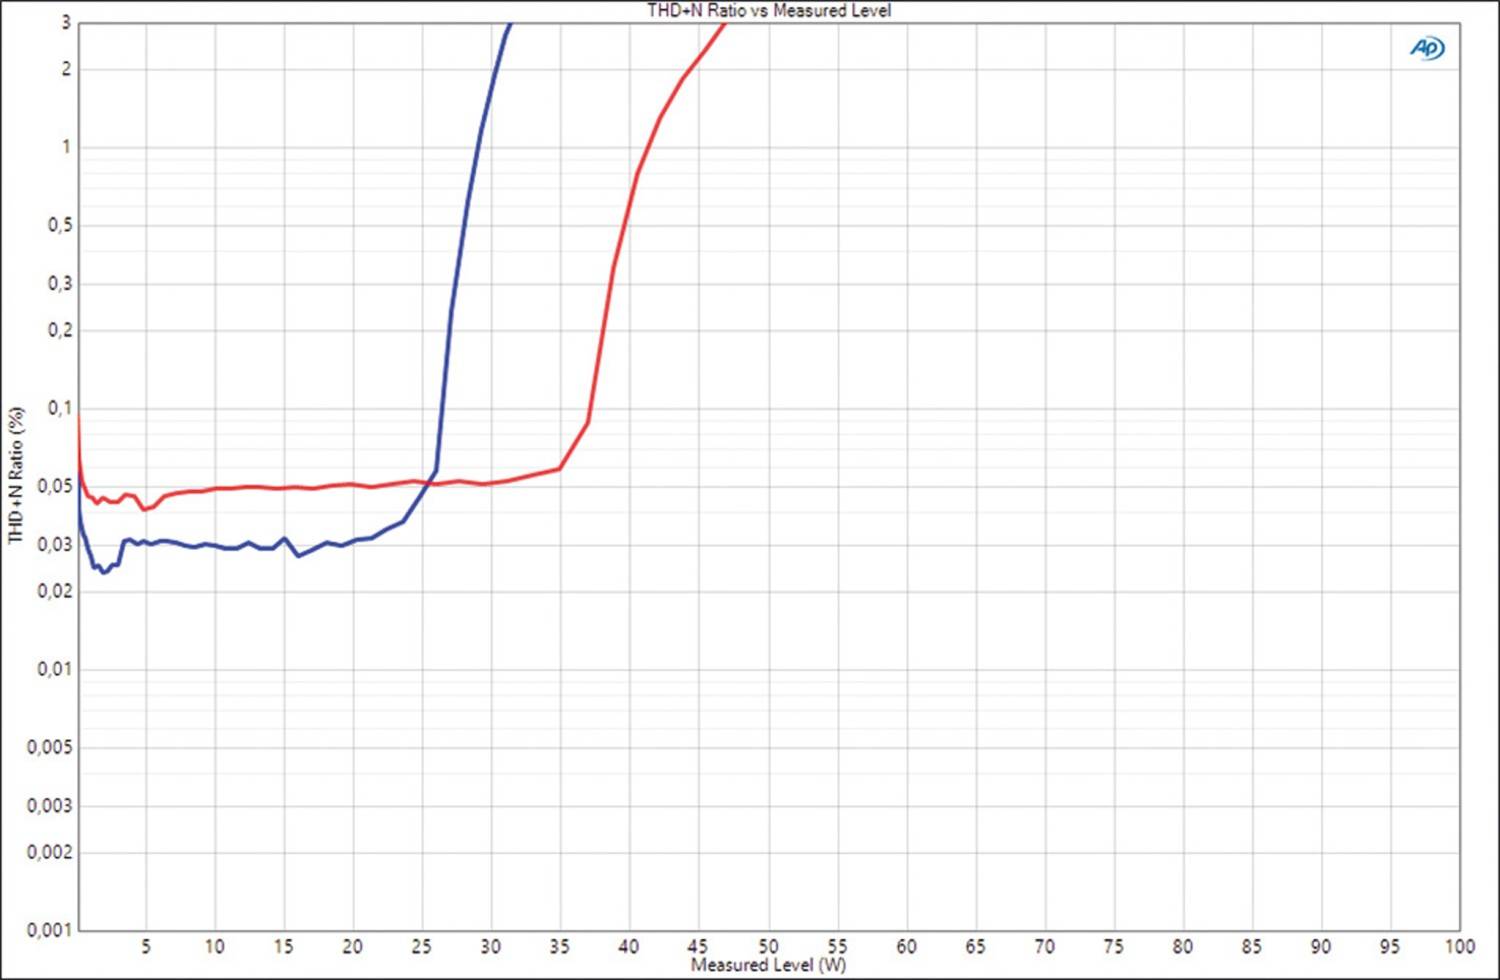Image resolution: width=1500 pixels, height=980 pixels.
Task: Click the x-axis tick label 100
Action: [1459, 946]
